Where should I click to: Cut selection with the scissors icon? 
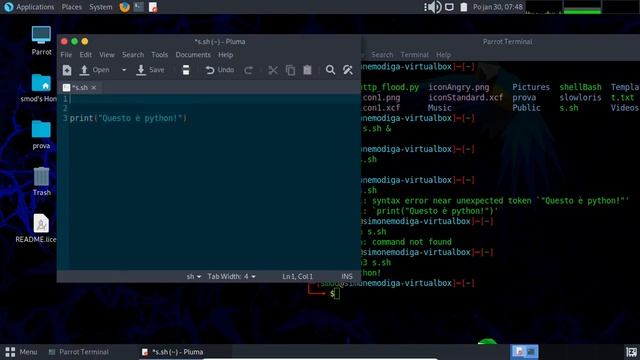tap(273, 70)
